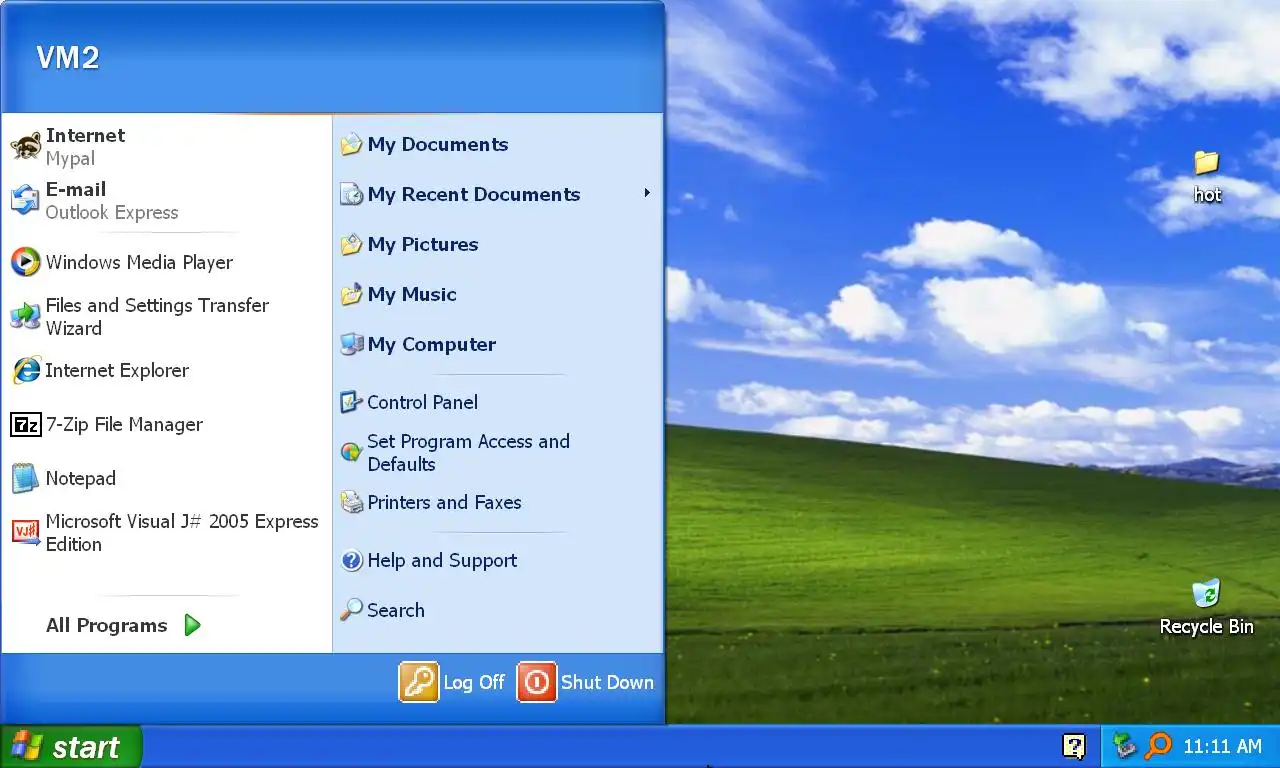Open Set Program Access and Defaults
Image resolution: width=1280 pixels, height=768 pixels.
tap(497, 452)
